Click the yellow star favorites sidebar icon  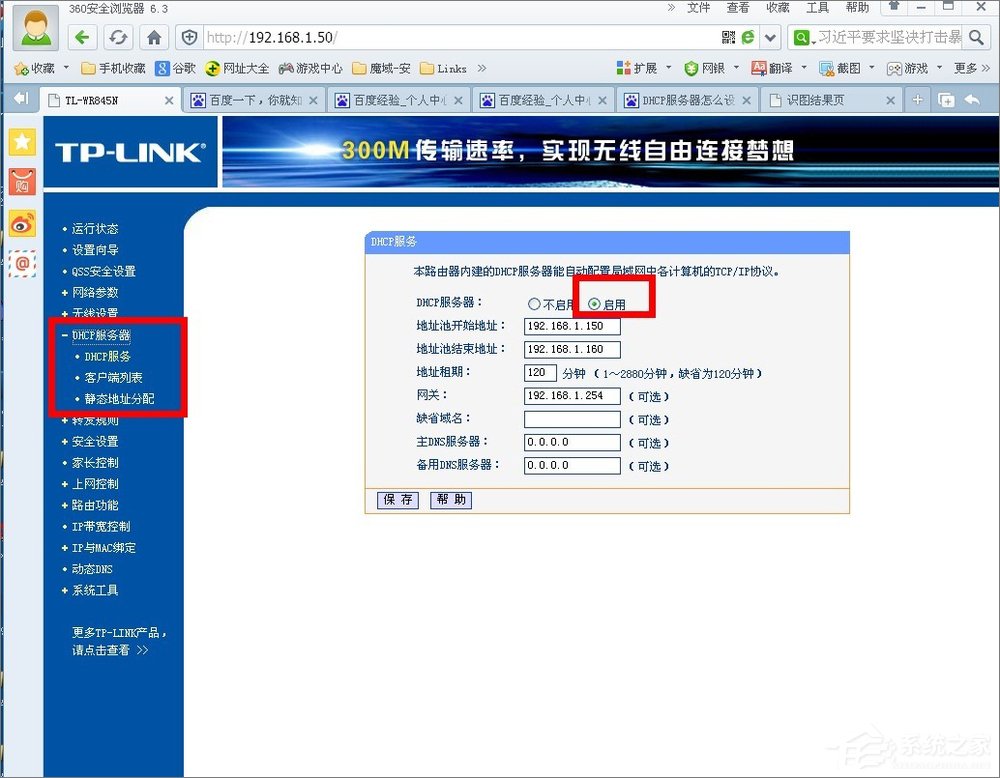tap(22, 142)
